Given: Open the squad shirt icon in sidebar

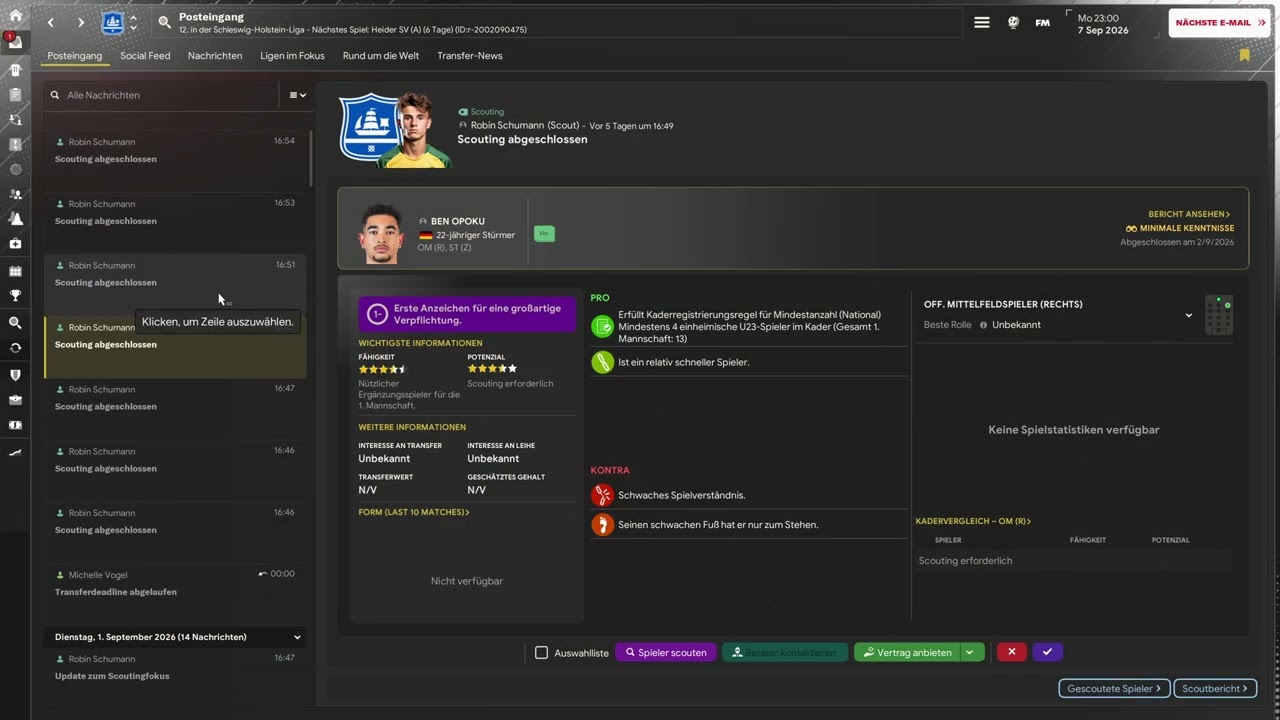Looking at the screenshot, I should 15,70.
